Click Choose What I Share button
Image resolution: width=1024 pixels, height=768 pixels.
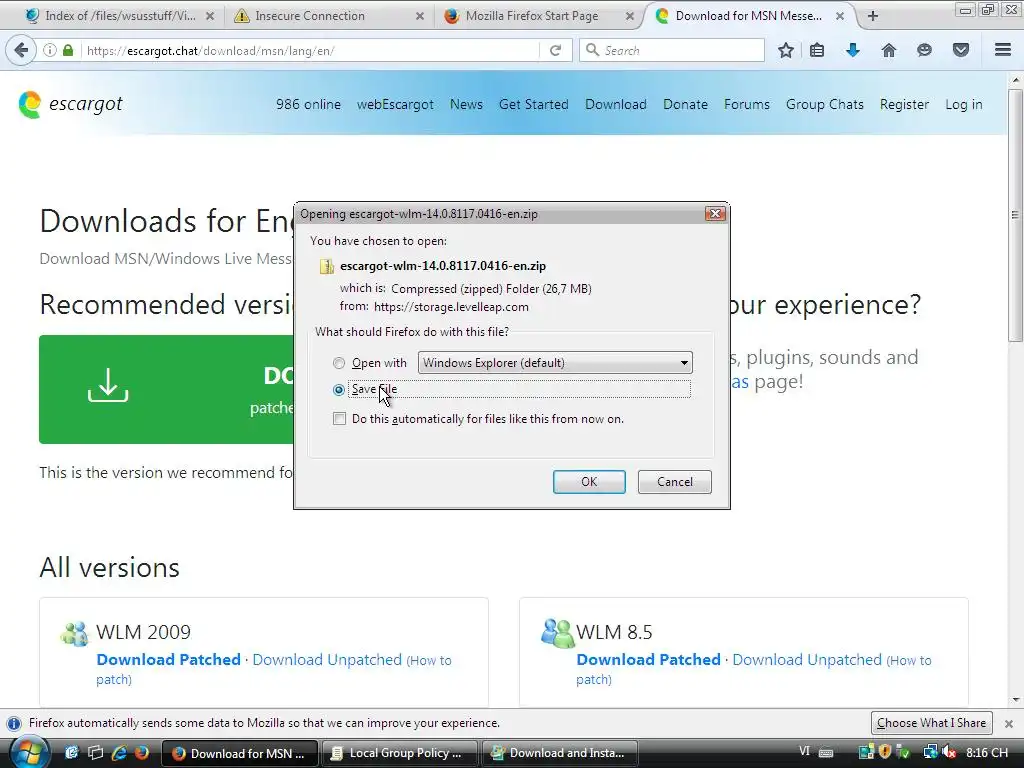(931, 723)
